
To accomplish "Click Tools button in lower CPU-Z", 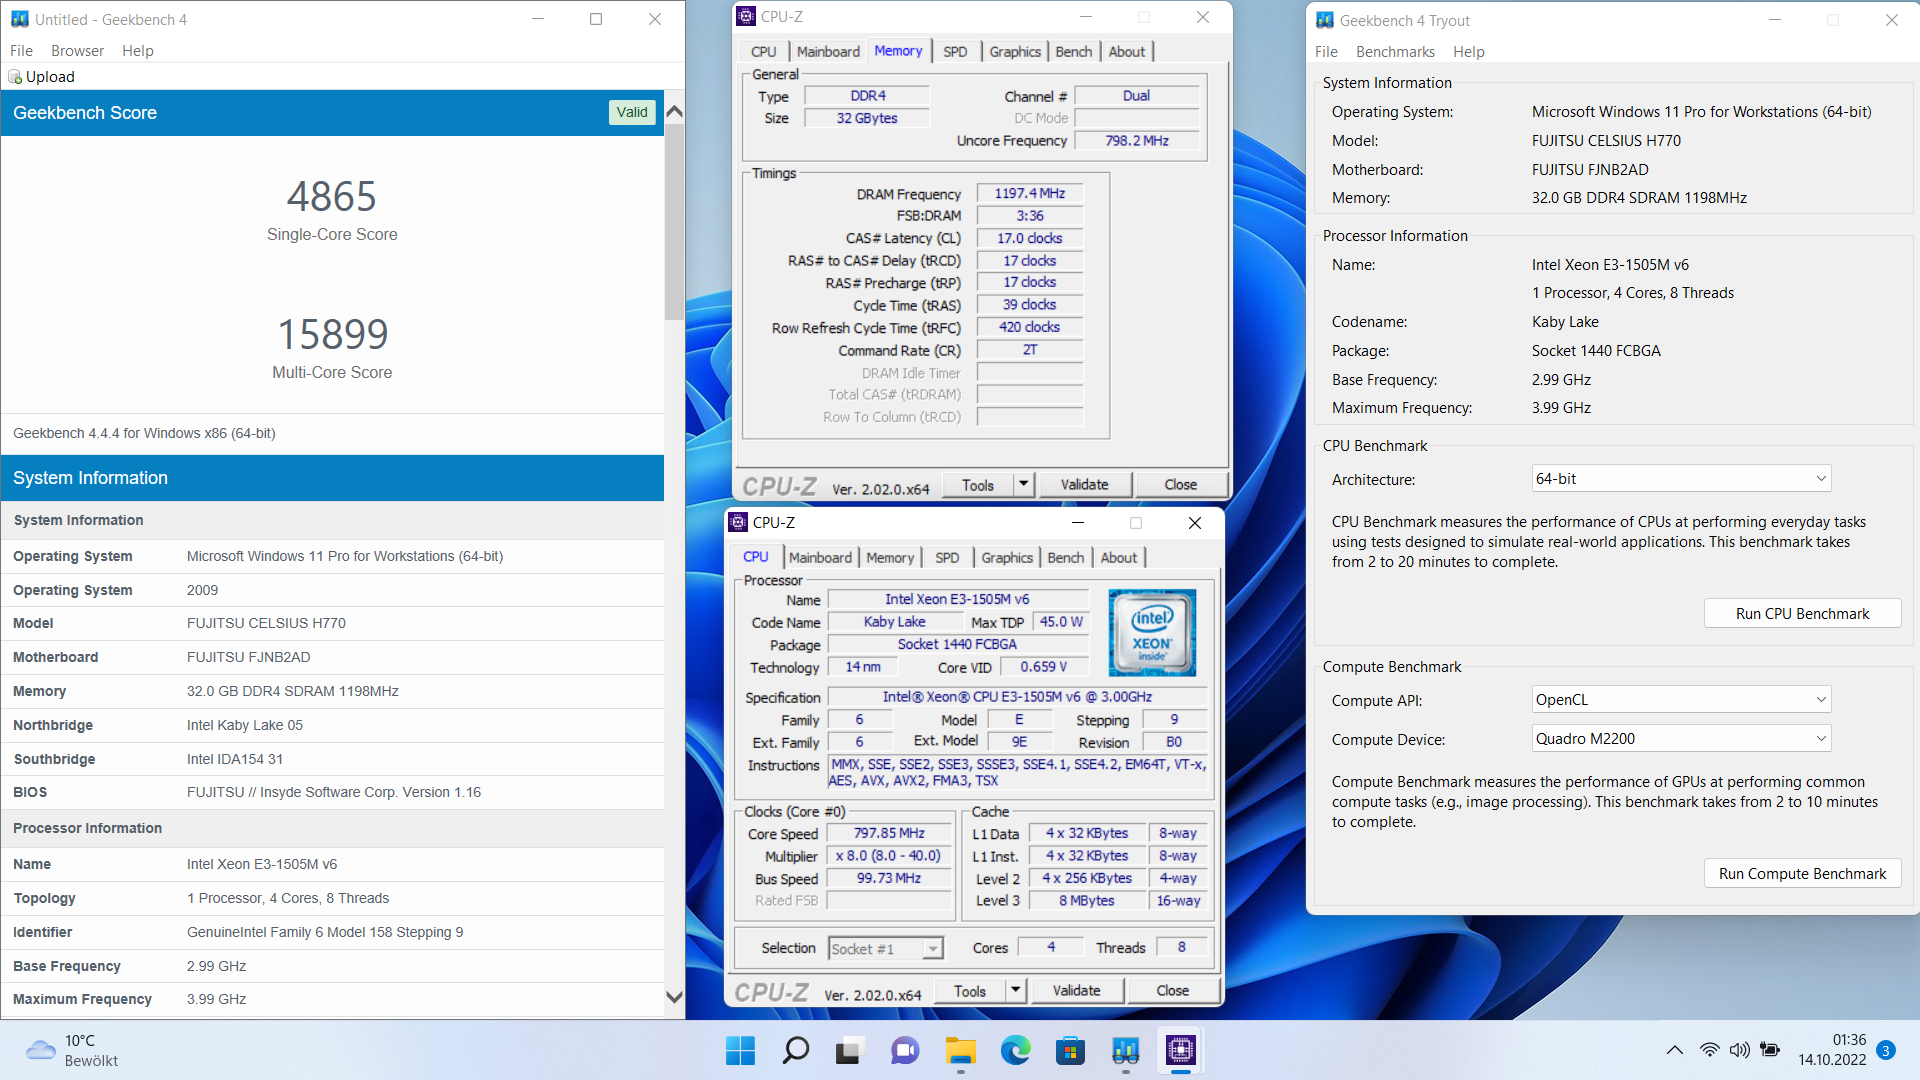I will click(x=970, y=991).
